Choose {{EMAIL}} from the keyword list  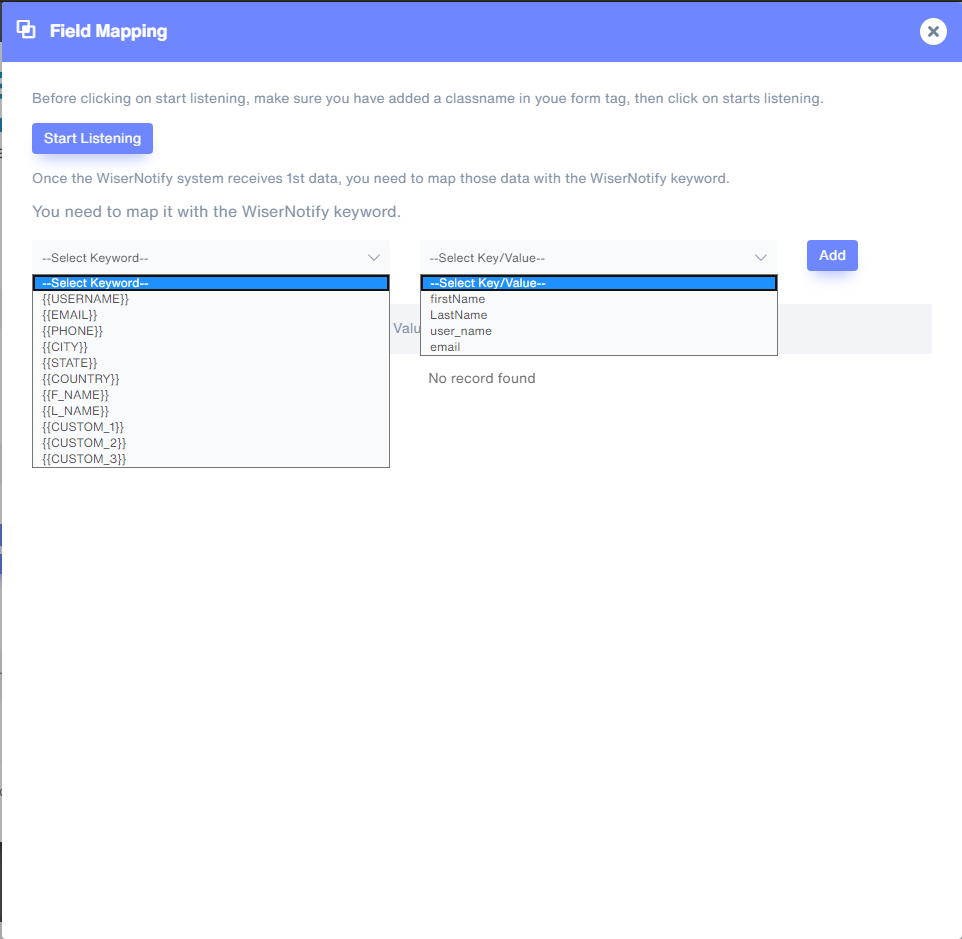(x=70, y=315)
